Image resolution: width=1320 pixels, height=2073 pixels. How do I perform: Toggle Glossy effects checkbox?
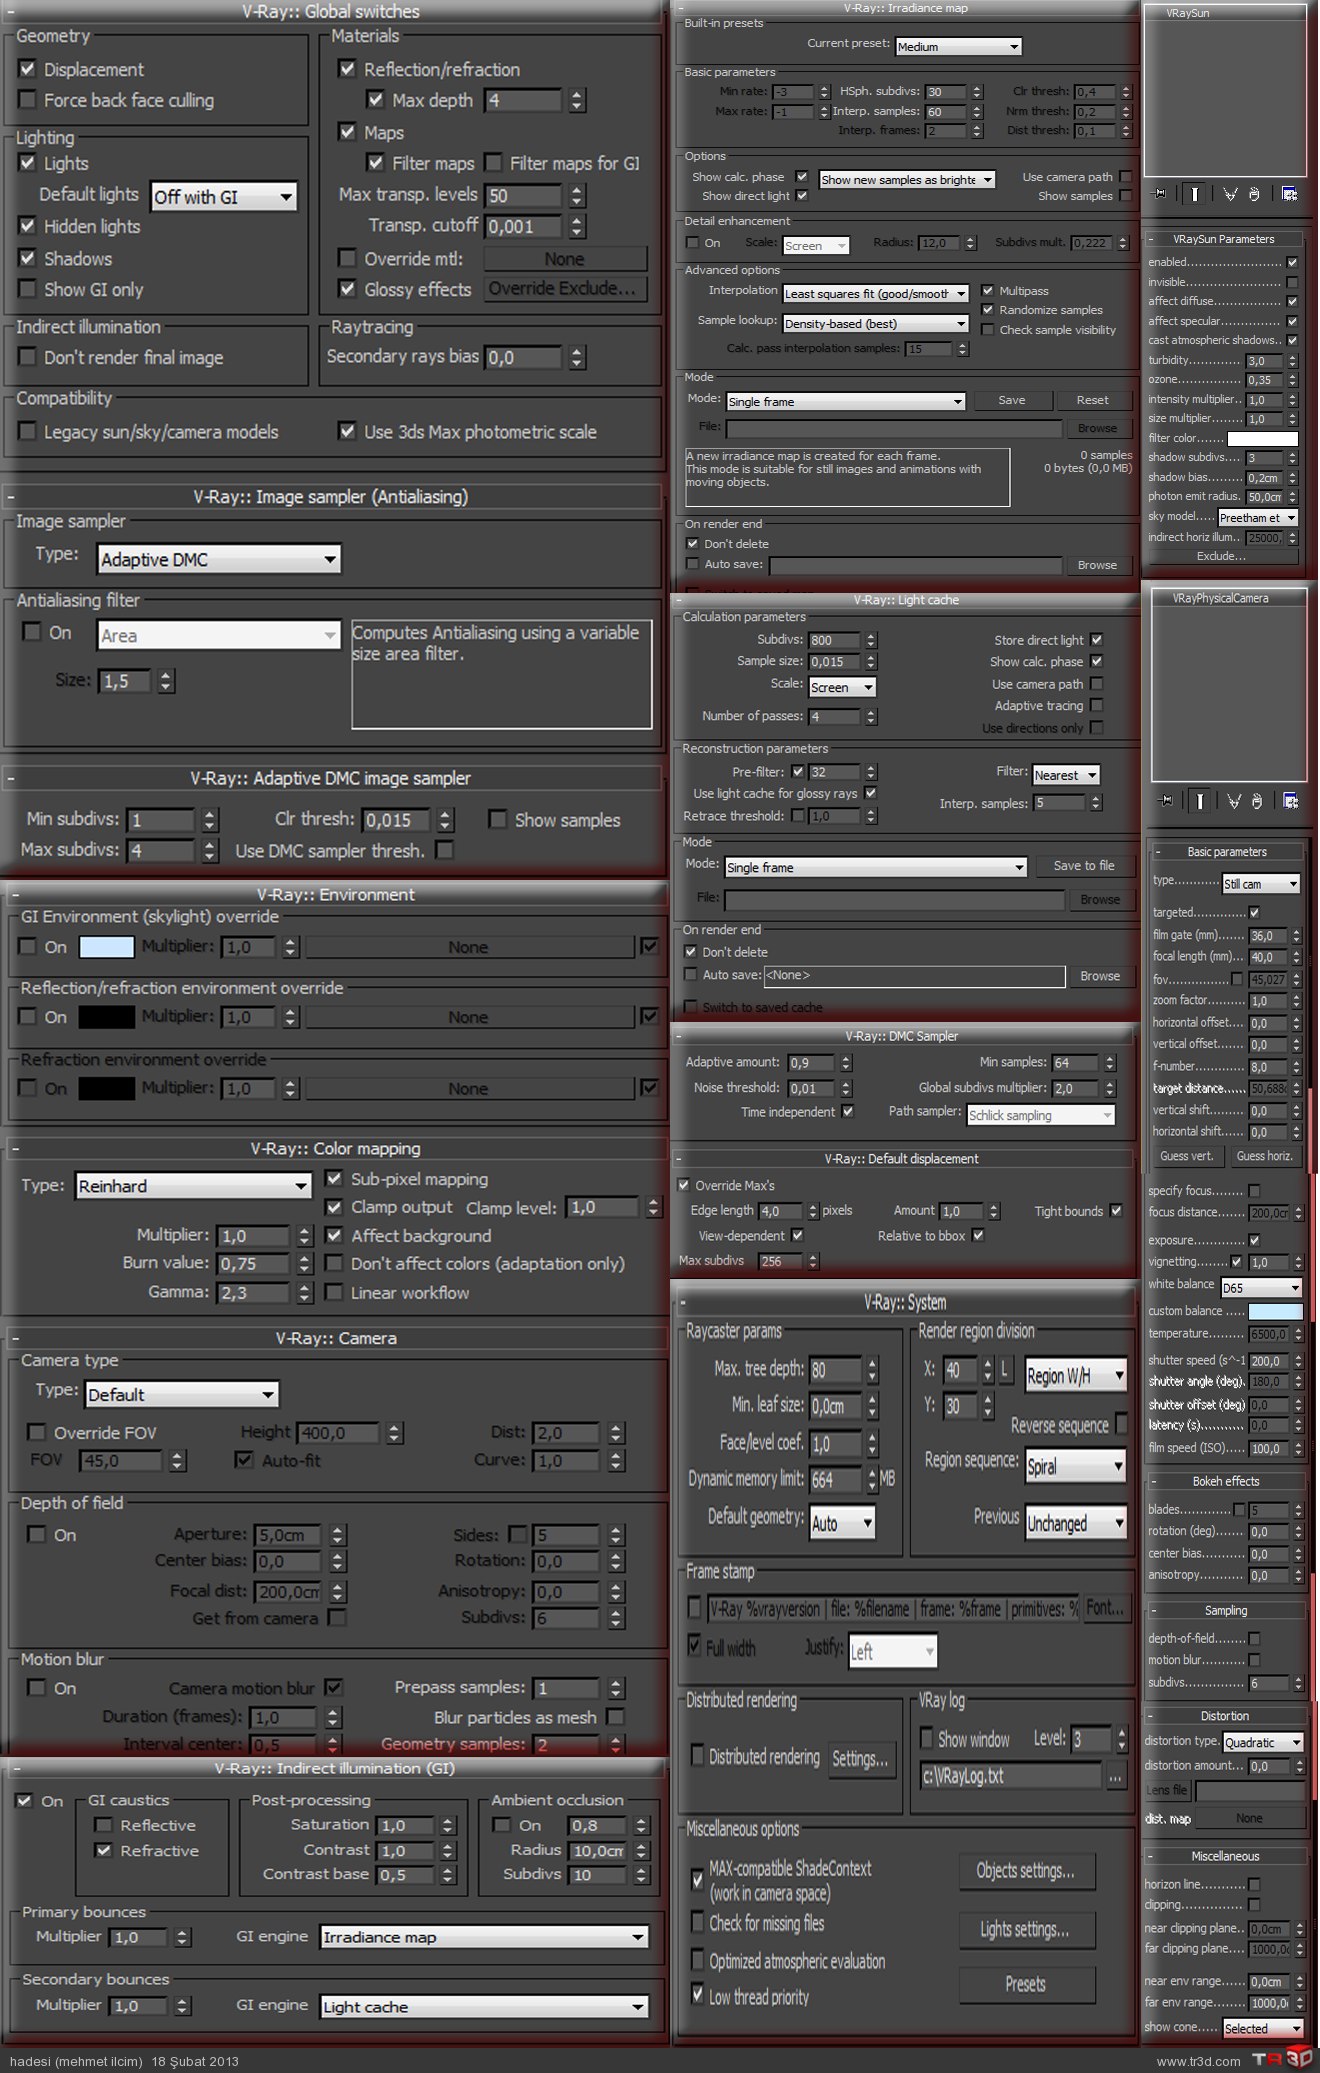point(347,289)
